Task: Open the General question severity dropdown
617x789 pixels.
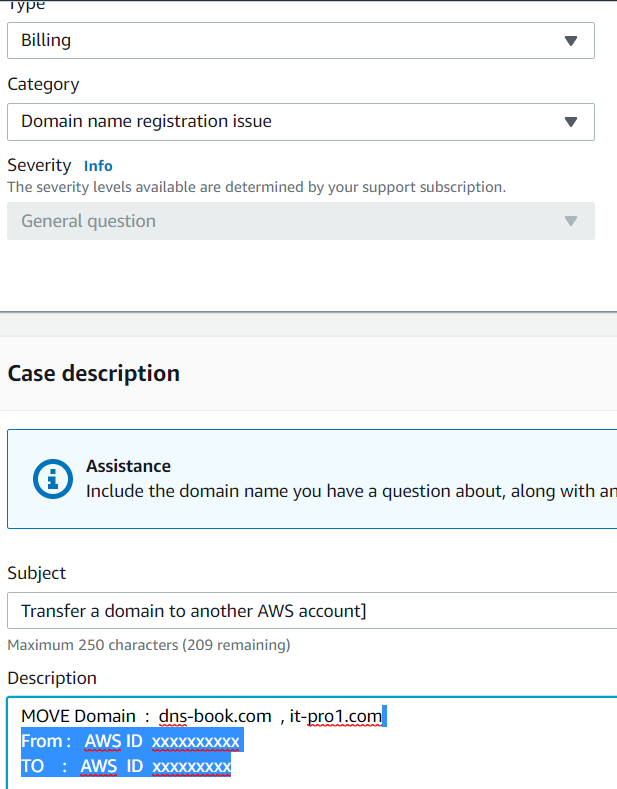Action: 300,221
